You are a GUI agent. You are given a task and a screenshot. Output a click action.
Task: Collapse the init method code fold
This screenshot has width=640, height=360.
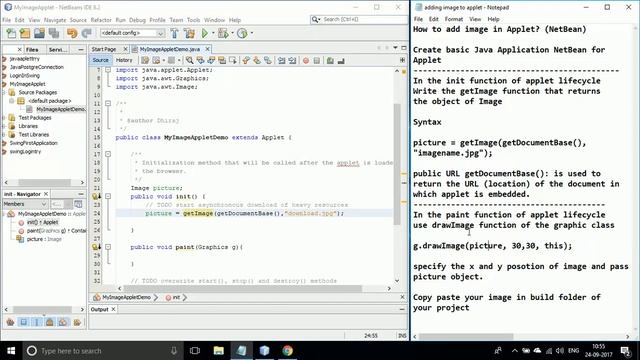[108, 196]
